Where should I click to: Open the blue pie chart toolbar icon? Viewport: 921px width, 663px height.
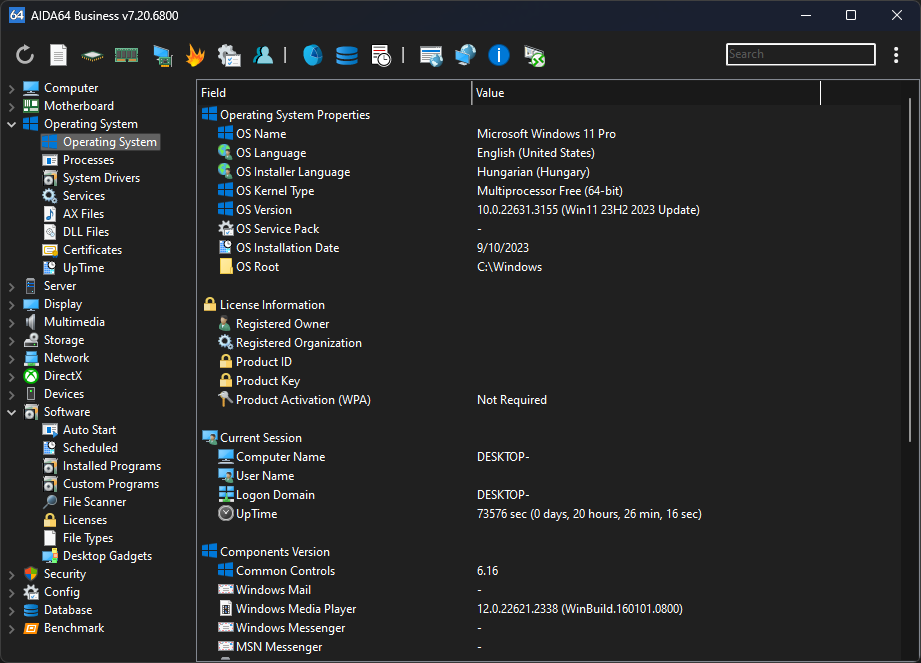click(312, 55)
